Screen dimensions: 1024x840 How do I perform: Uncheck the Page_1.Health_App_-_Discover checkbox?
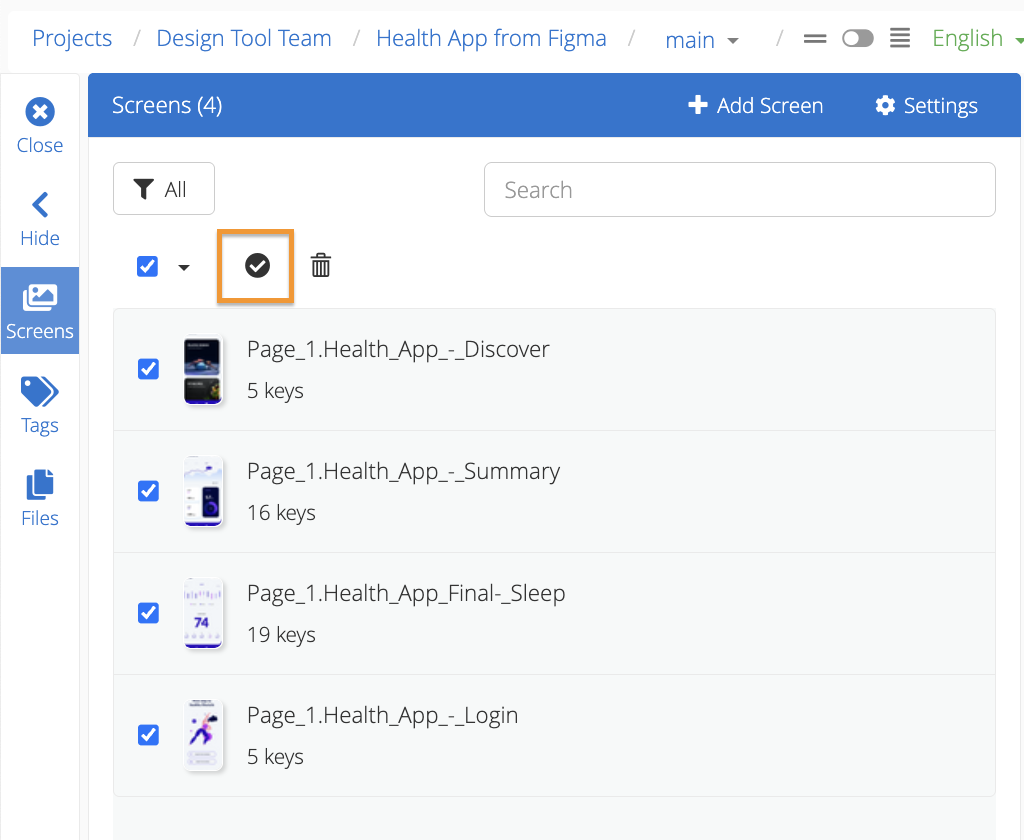(148, 369)
